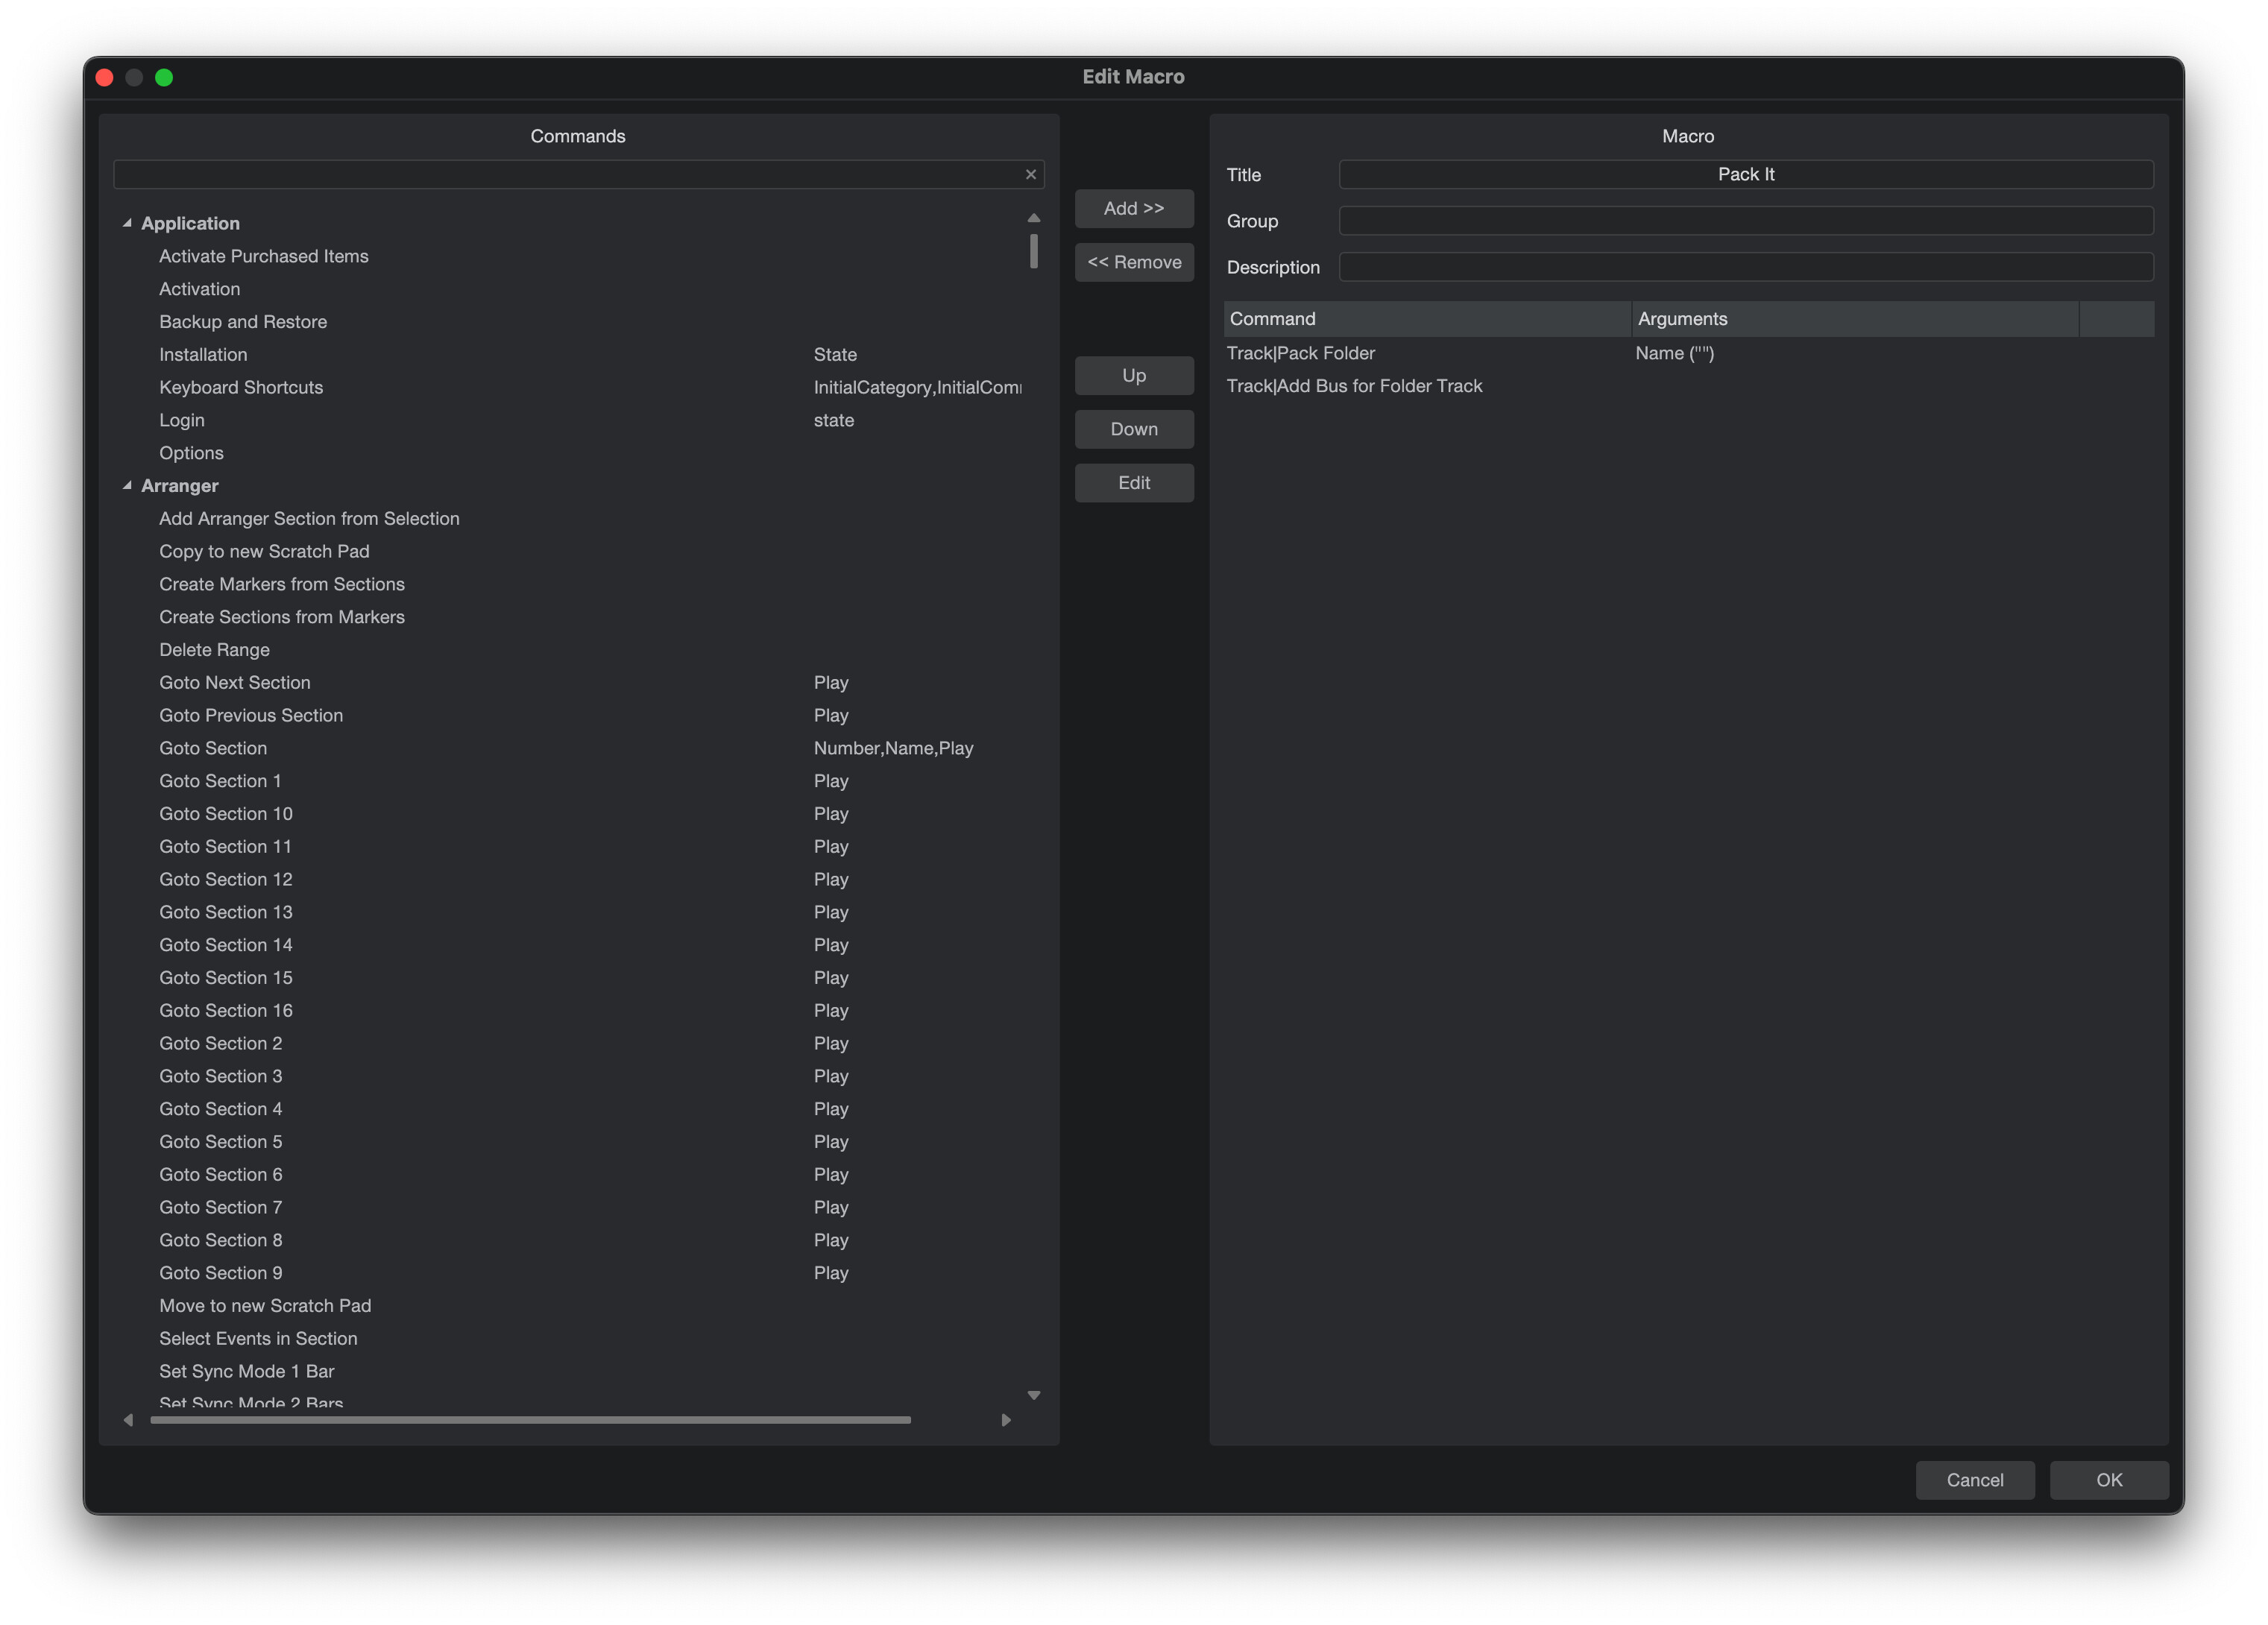Select Goto Previous Section command

click(251, 716)
